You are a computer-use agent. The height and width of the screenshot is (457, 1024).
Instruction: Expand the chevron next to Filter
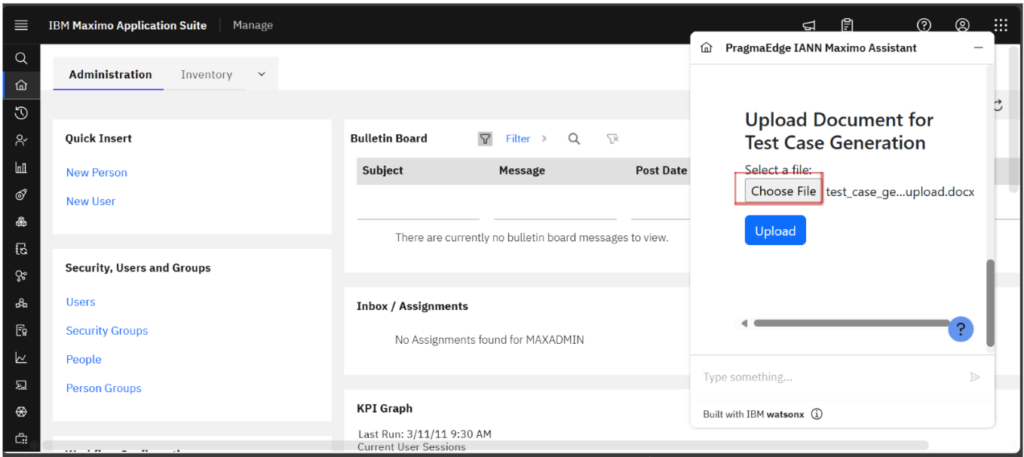click(x=544, y=138)
